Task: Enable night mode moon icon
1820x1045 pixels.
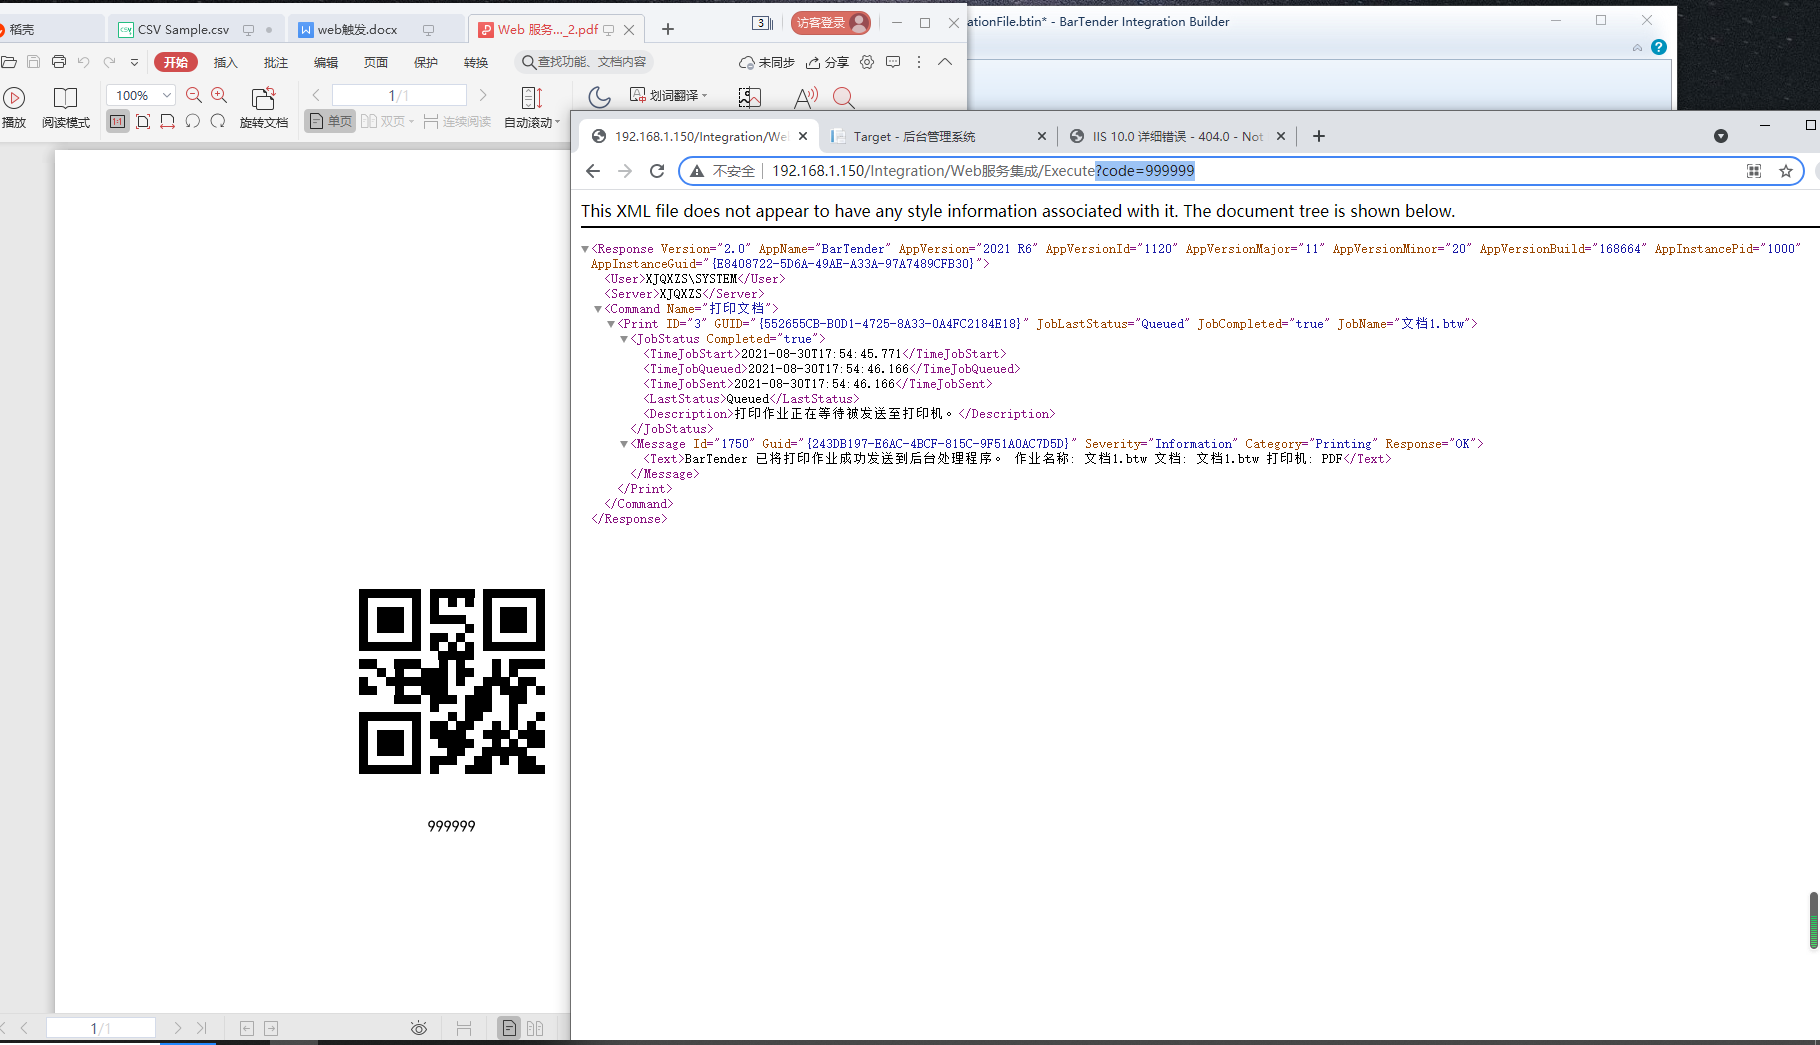Action: point(599,97)
